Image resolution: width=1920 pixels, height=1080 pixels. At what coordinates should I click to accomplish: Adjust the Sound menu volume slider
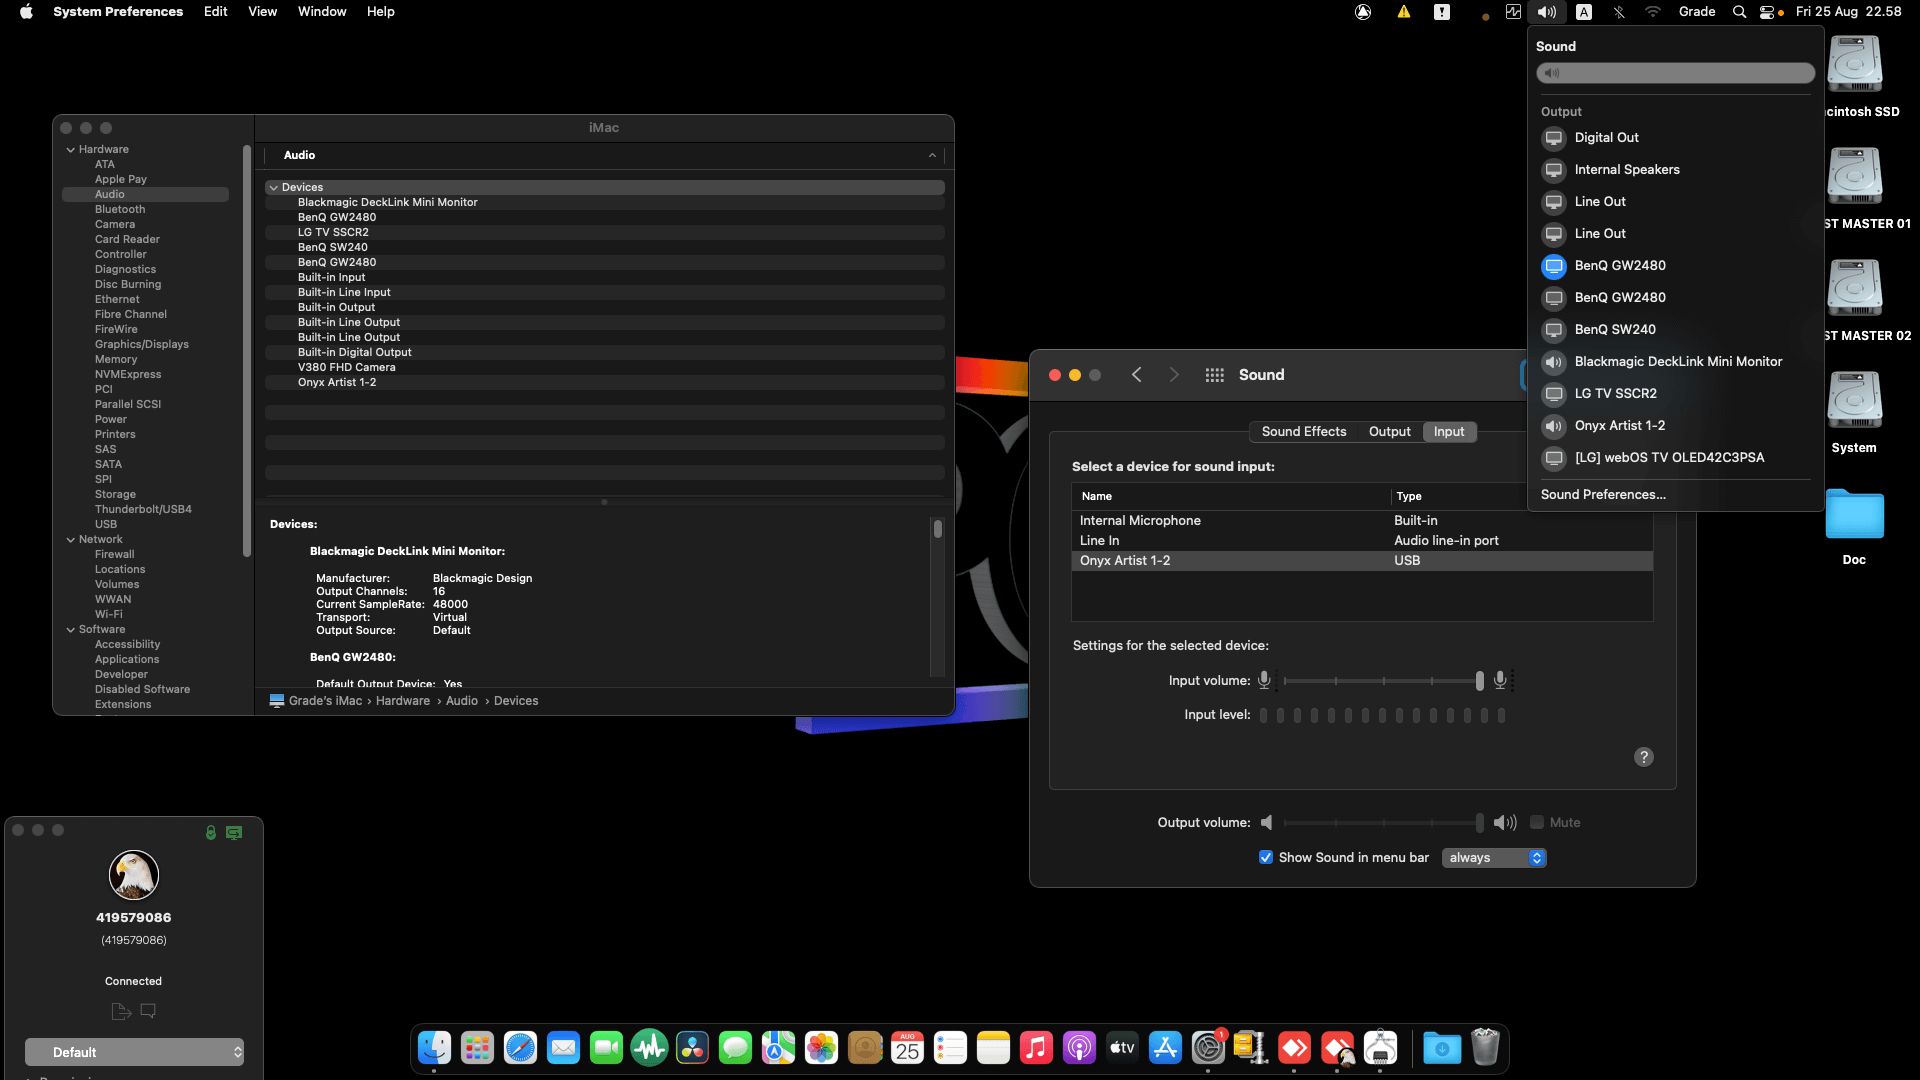(1676, 73)
